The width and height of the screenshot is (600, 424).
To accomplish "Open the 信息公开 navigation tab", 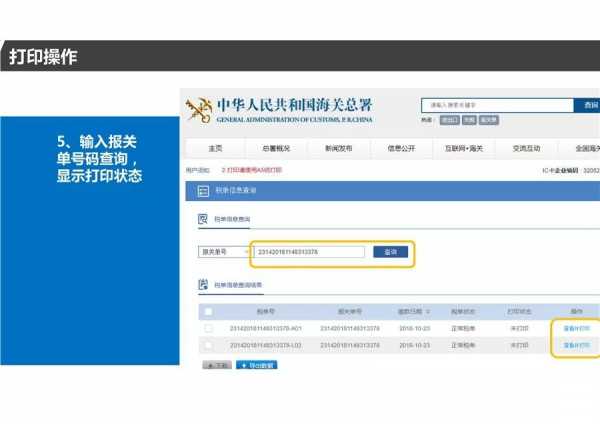I will pyautogui.click(x=402, y=148).
